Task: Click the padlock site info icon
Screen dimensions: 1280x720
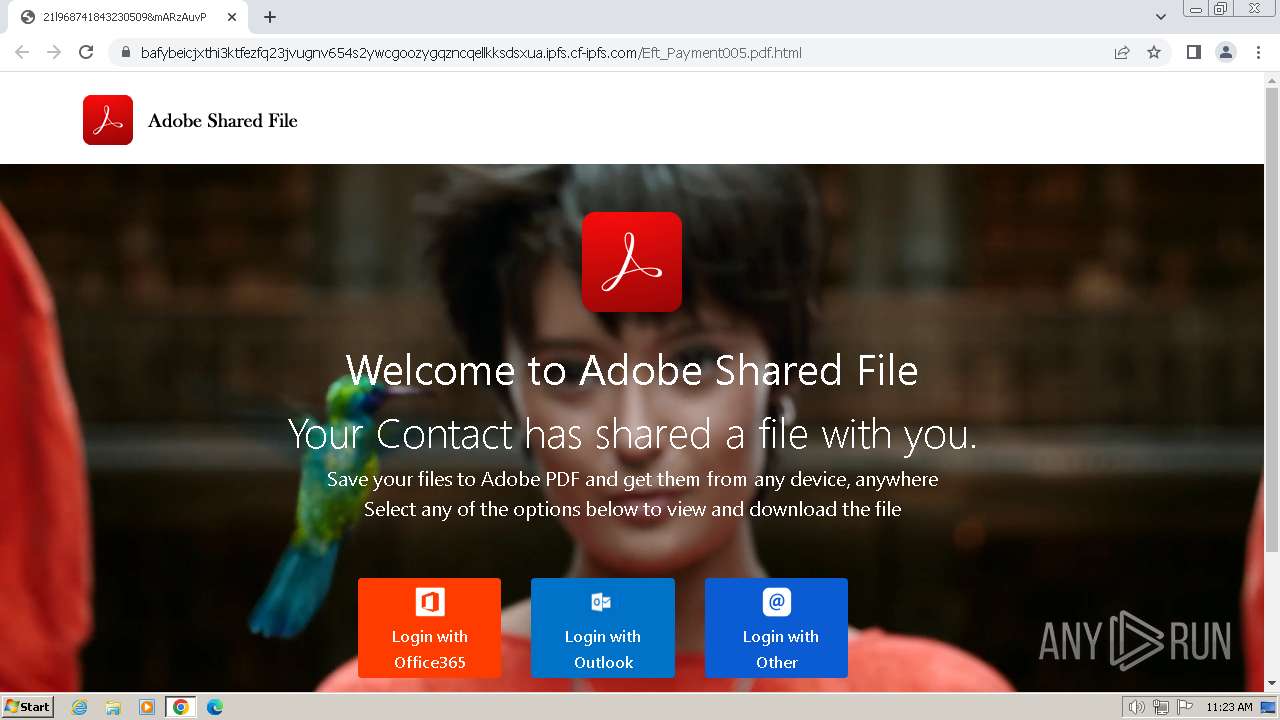Action: [x=126, y=53]
